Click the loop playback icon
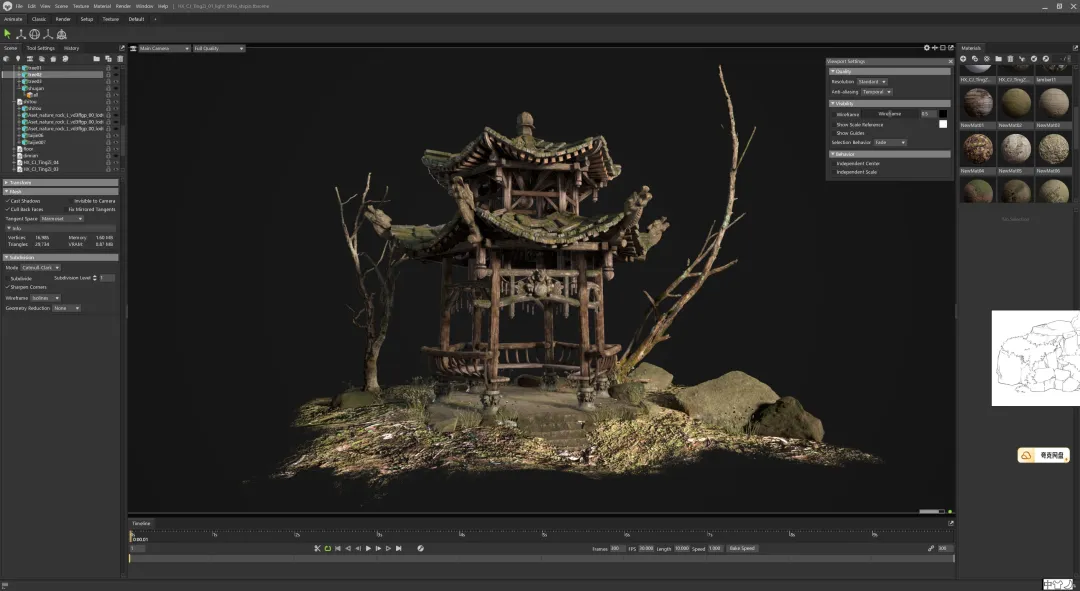 (328, 548)
